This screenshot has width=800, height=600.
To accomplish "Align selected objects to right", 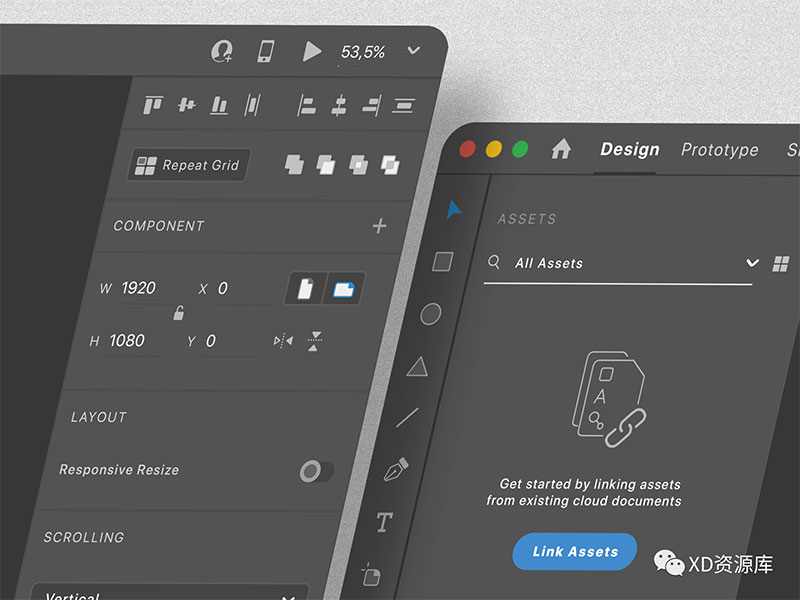I will pyautogui.click(x=371, y=106).
